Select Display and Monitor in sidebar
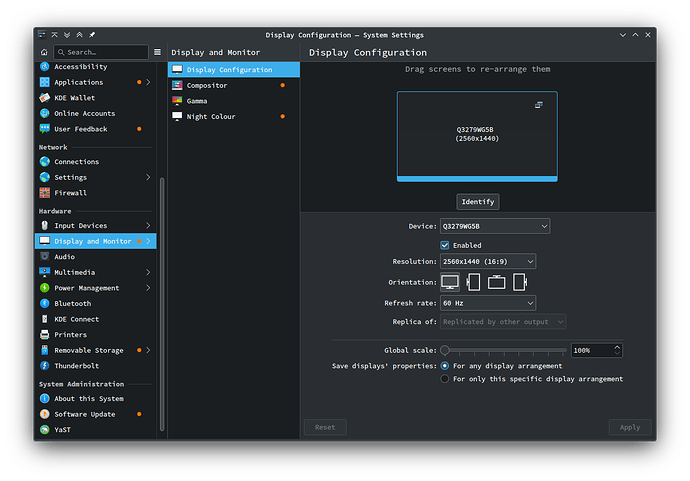Screen dimensions: 690x481 click(95, 241)
